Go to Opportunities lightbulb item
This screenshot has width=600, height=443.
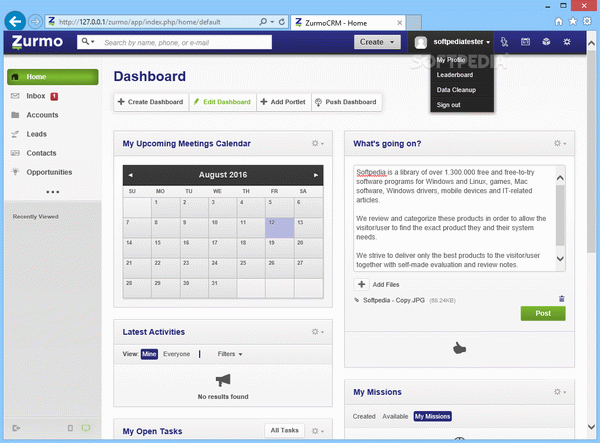tap(48, 172)
